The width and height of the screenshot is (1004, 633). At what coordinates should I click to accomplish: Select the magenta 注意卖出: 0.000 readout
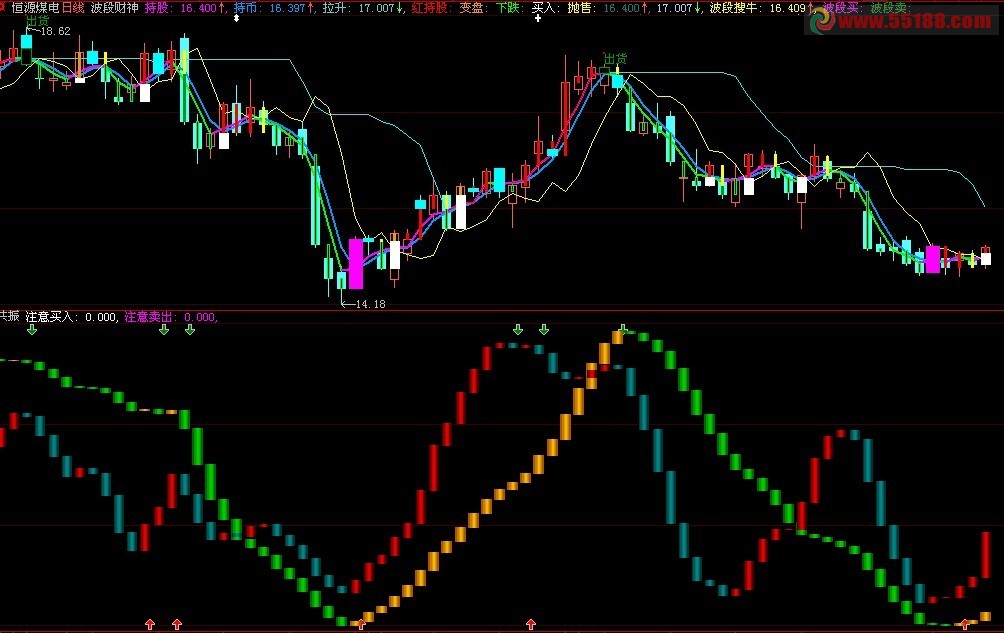click(x=170, y=317)
